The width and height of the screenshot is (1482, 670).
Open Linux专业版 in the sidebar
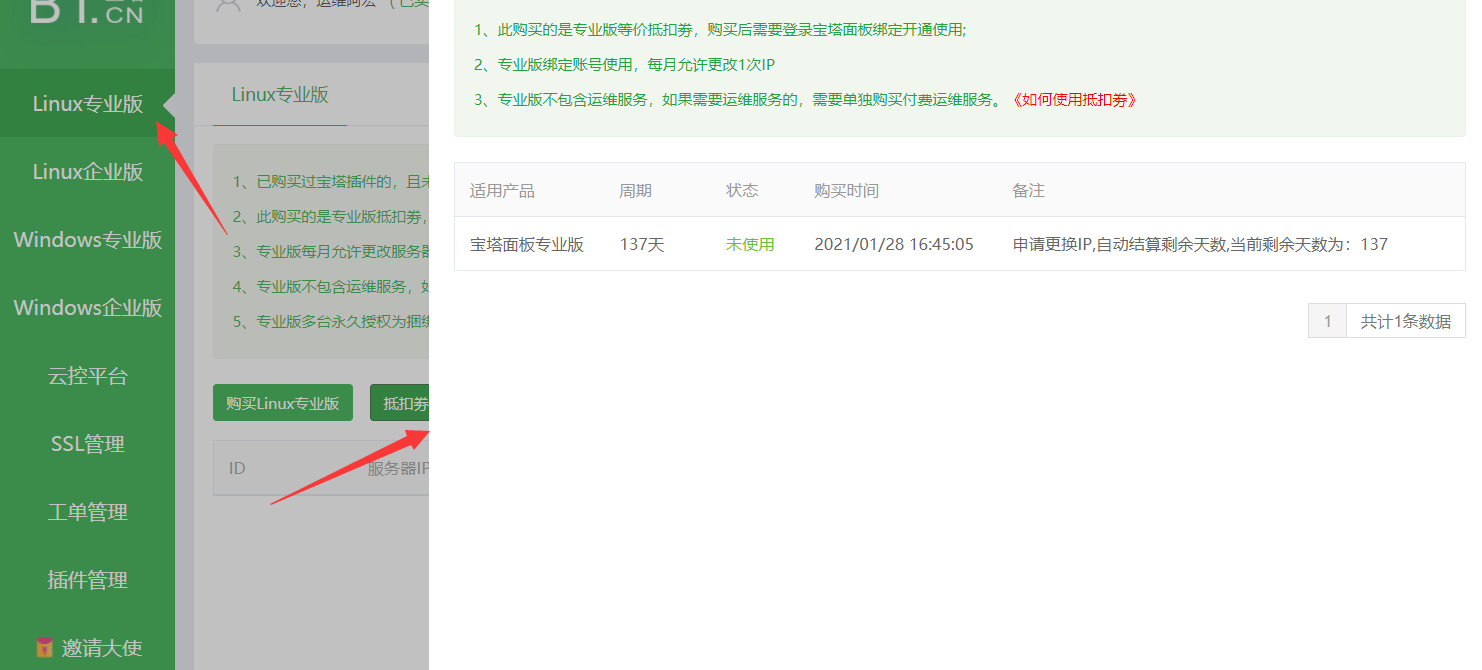click(88, 104)
